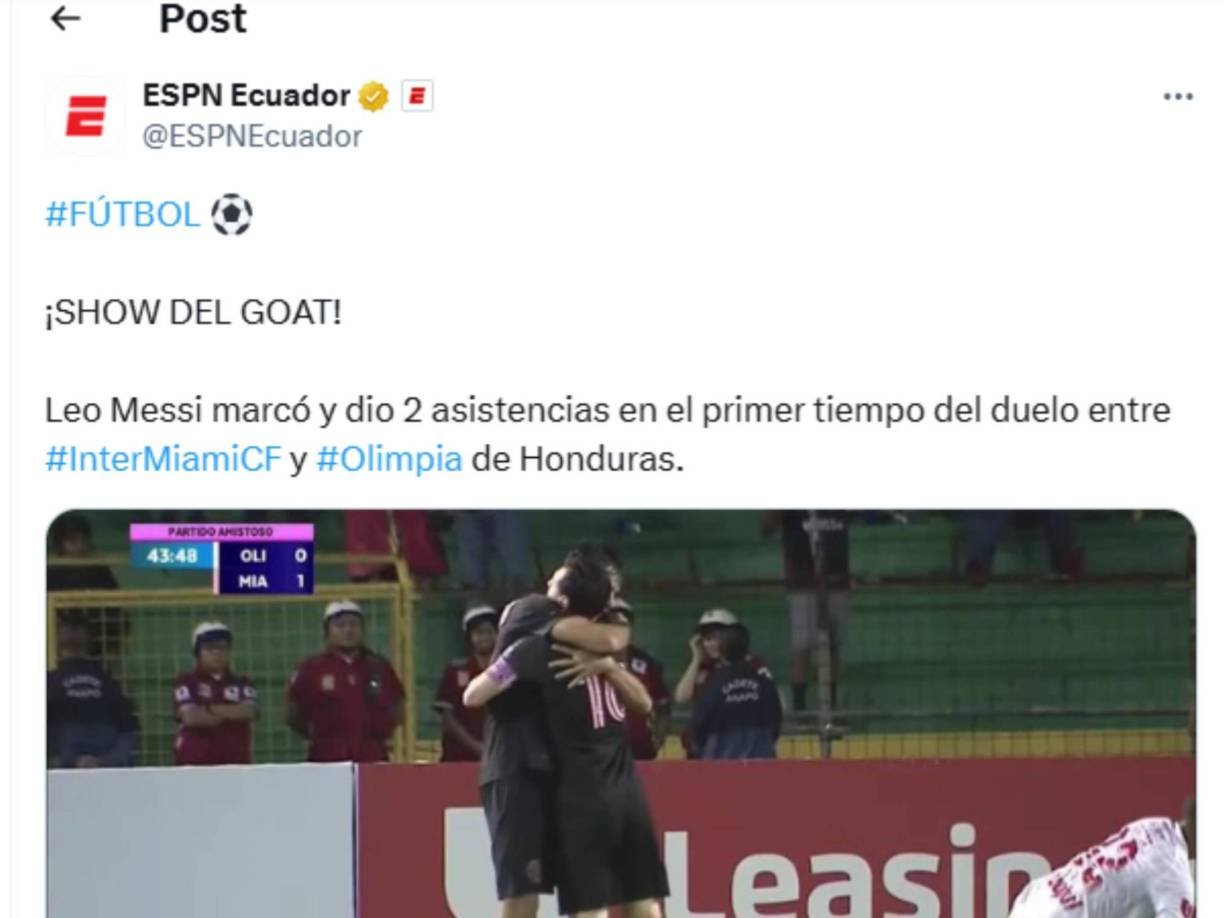Viewport: 1224px width, 918px height.
Task: Open the @ESPNEcuador handle link
Action: click(x=252, y=136)
